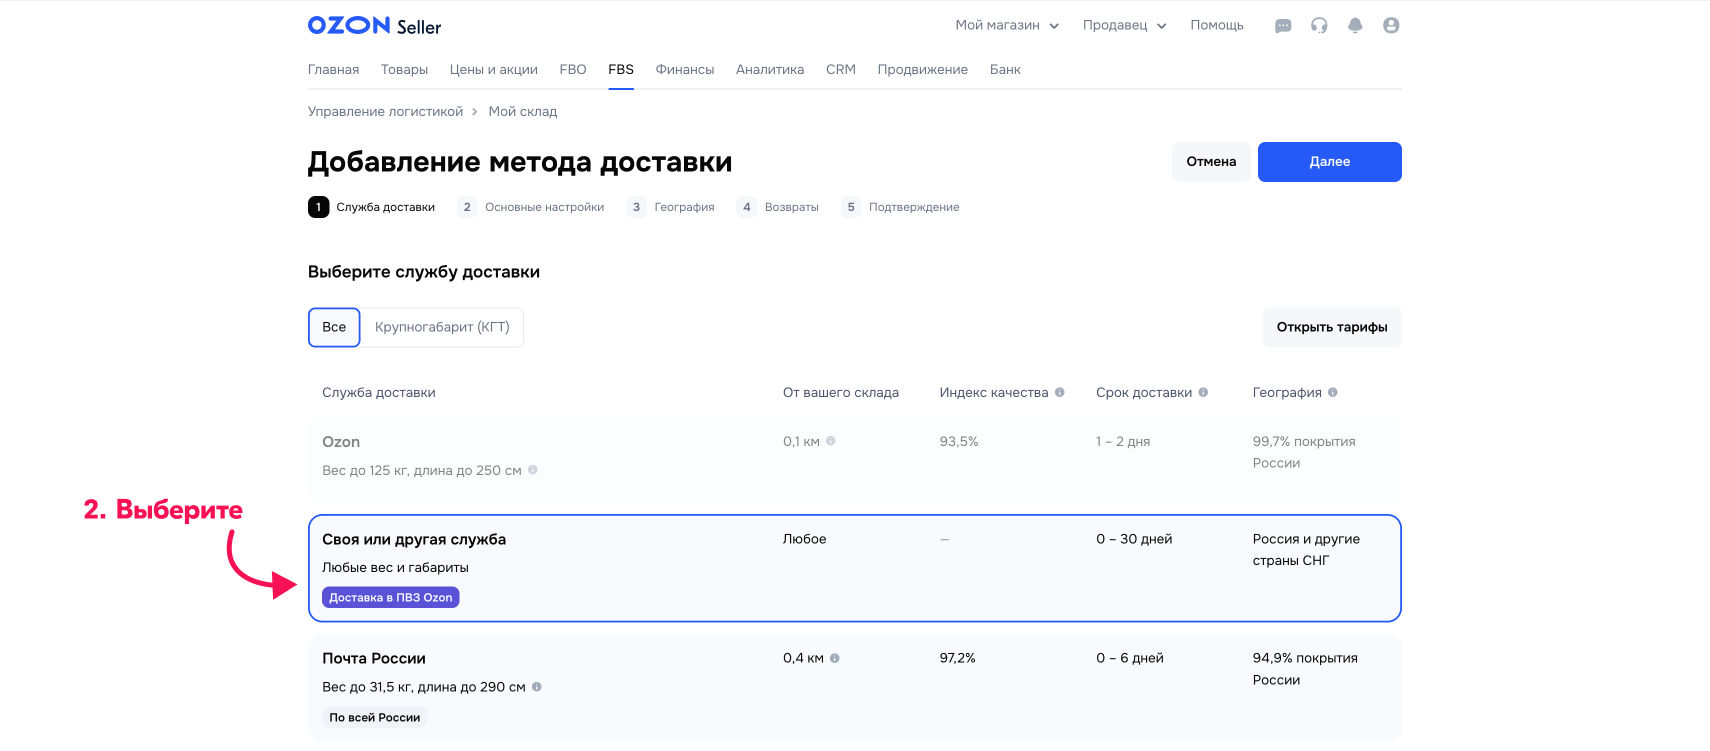Open the Банк tab
This screenshot has width=1710, height=751.
(x=1005, y=70)
